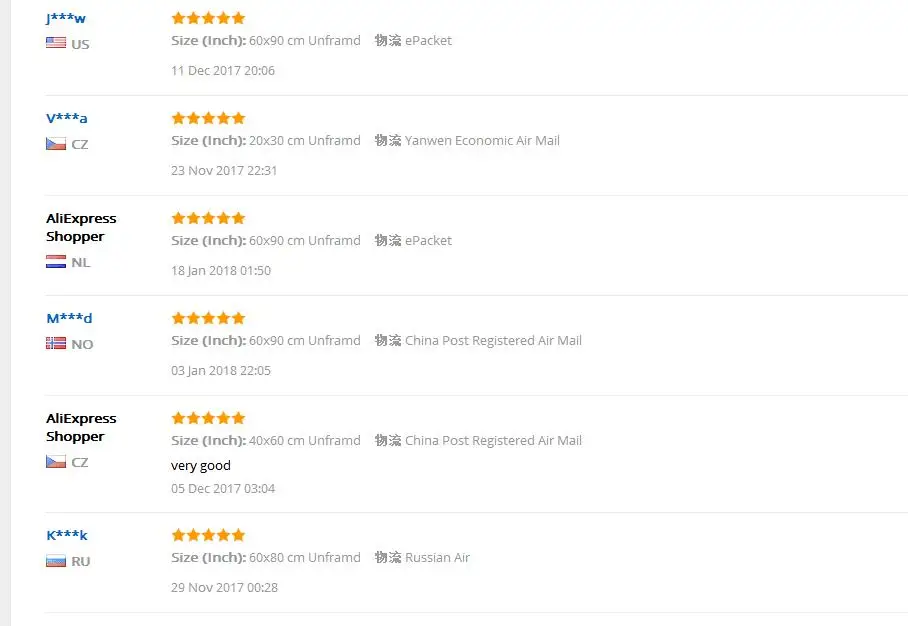This screenshot has width=908, height=626.
Task: Click the 60x80 cm Unframd size text
Action: (x=305, y=558)
